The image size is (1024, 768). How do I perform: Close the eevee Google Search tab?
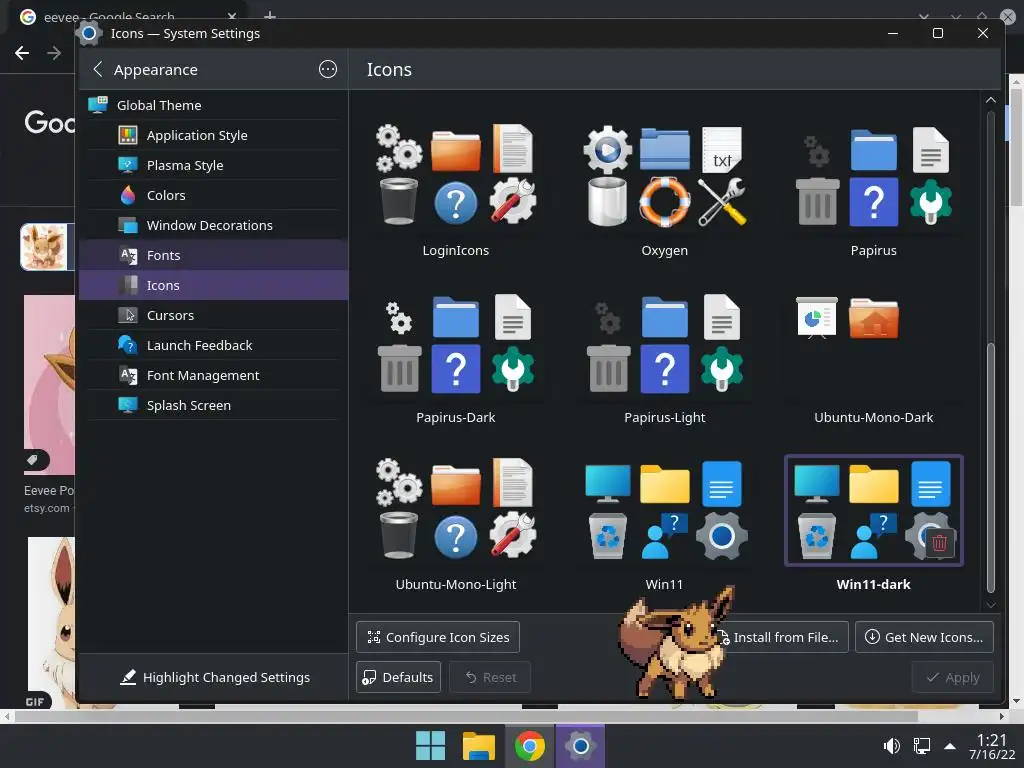[232, 16]
